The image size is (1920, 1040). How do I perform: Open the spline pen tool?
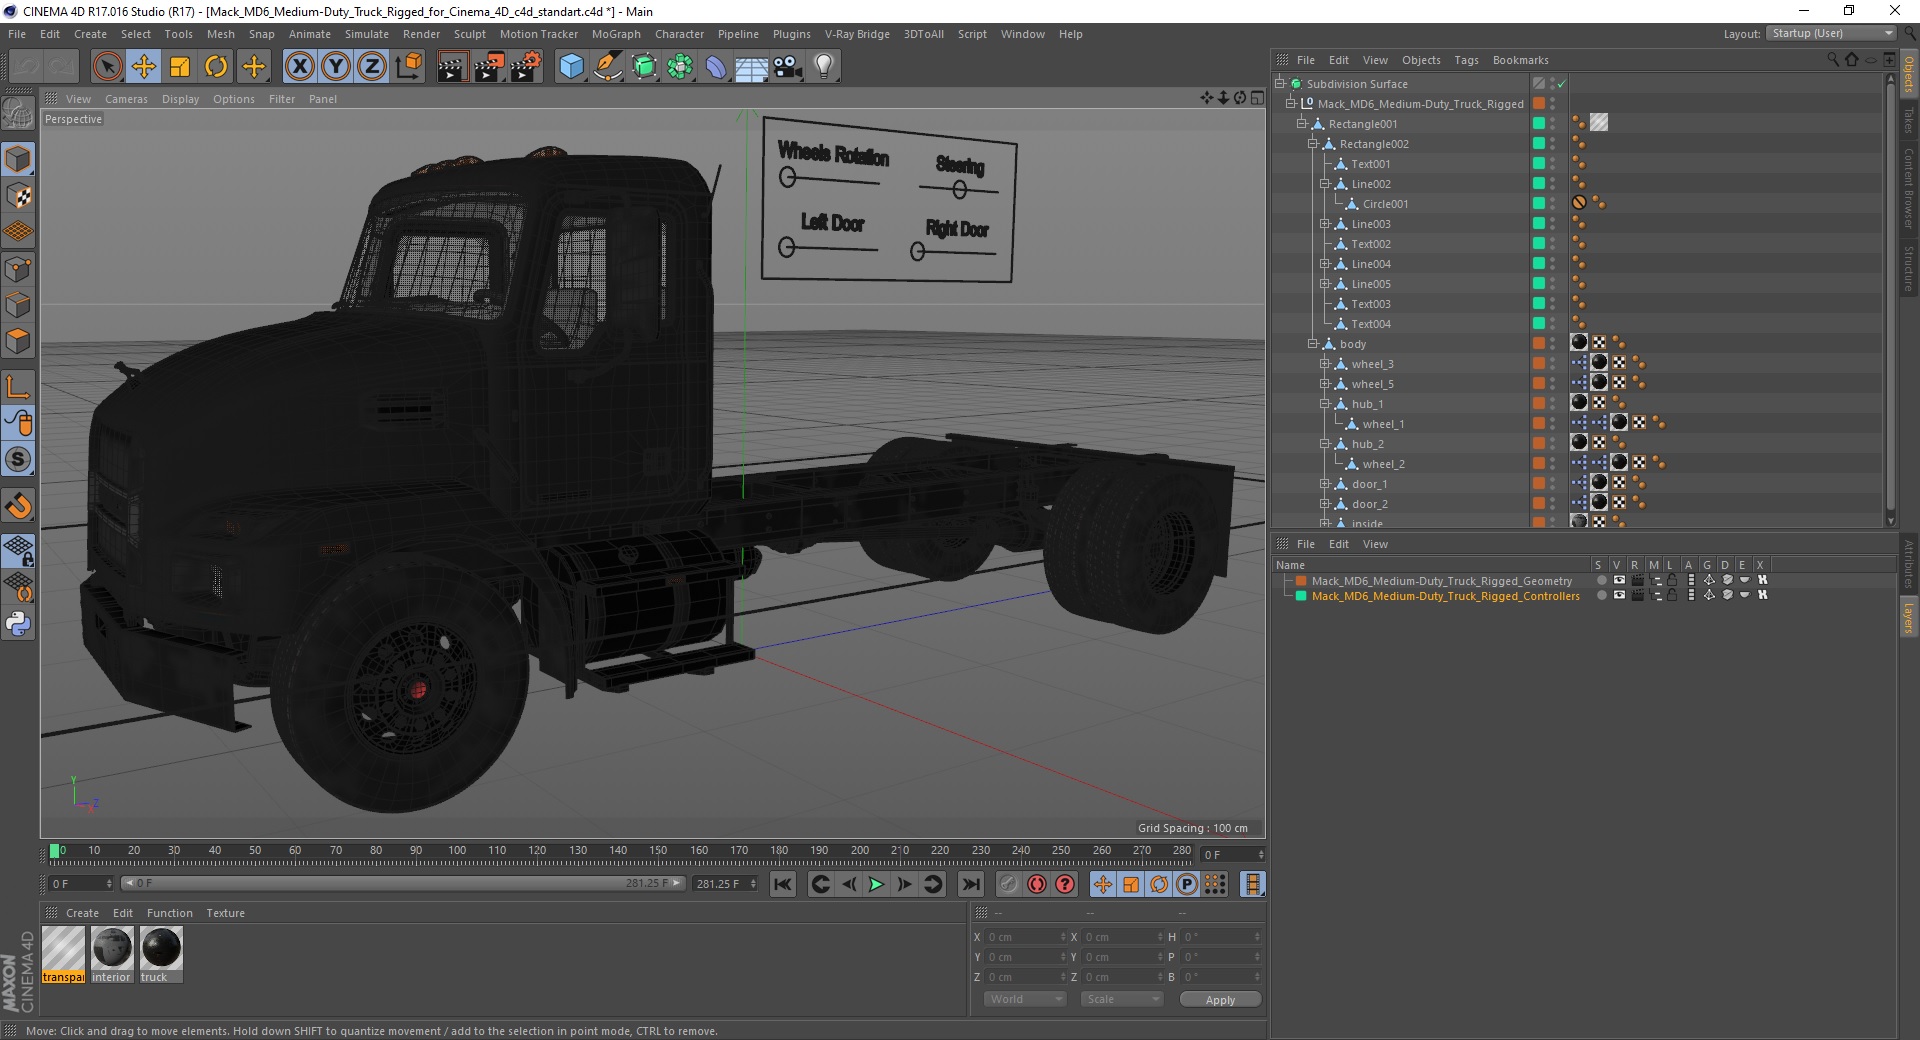tap(608, 67)
